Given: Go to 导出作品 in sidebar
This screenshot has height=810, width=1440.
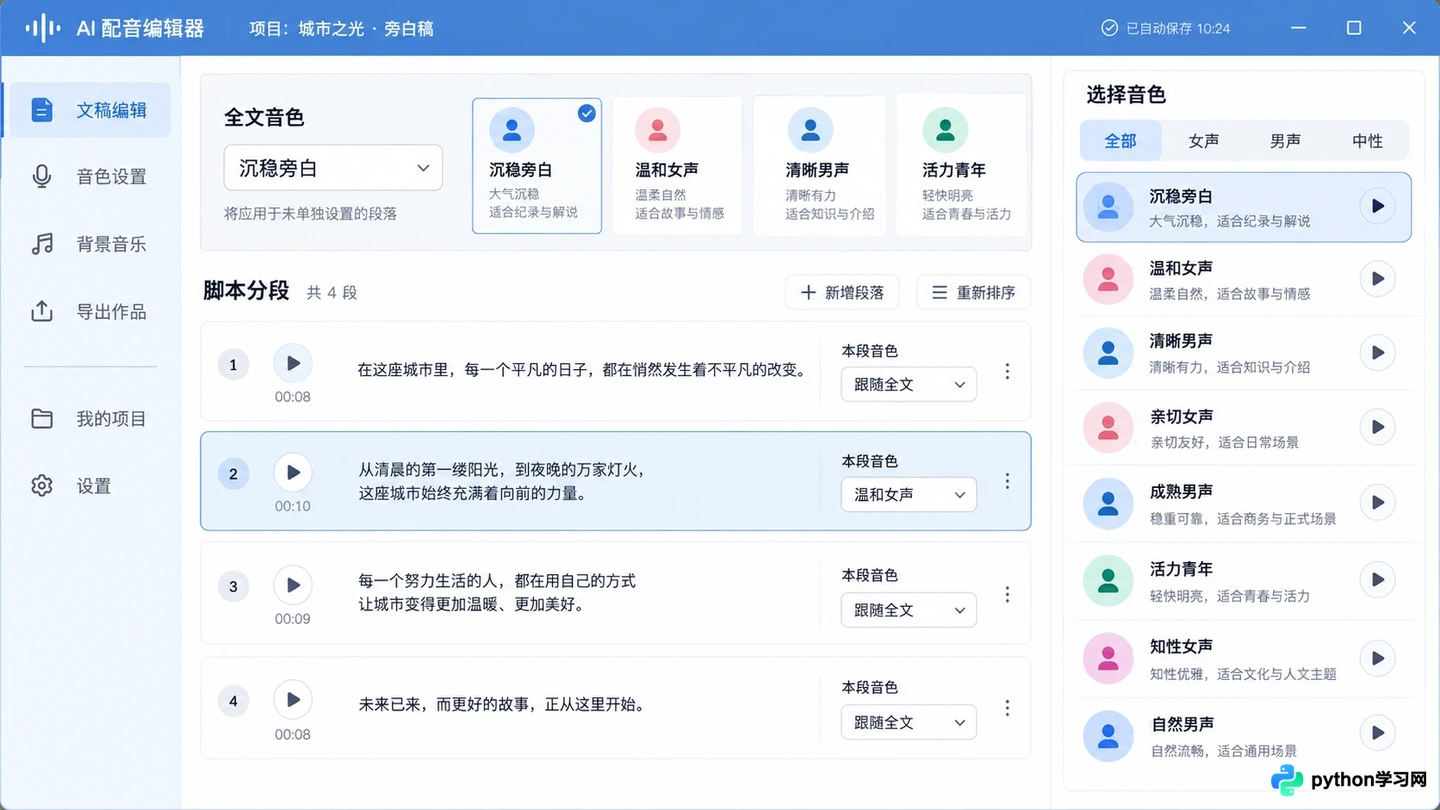Looking at the screenshot, I should [88, 311].
